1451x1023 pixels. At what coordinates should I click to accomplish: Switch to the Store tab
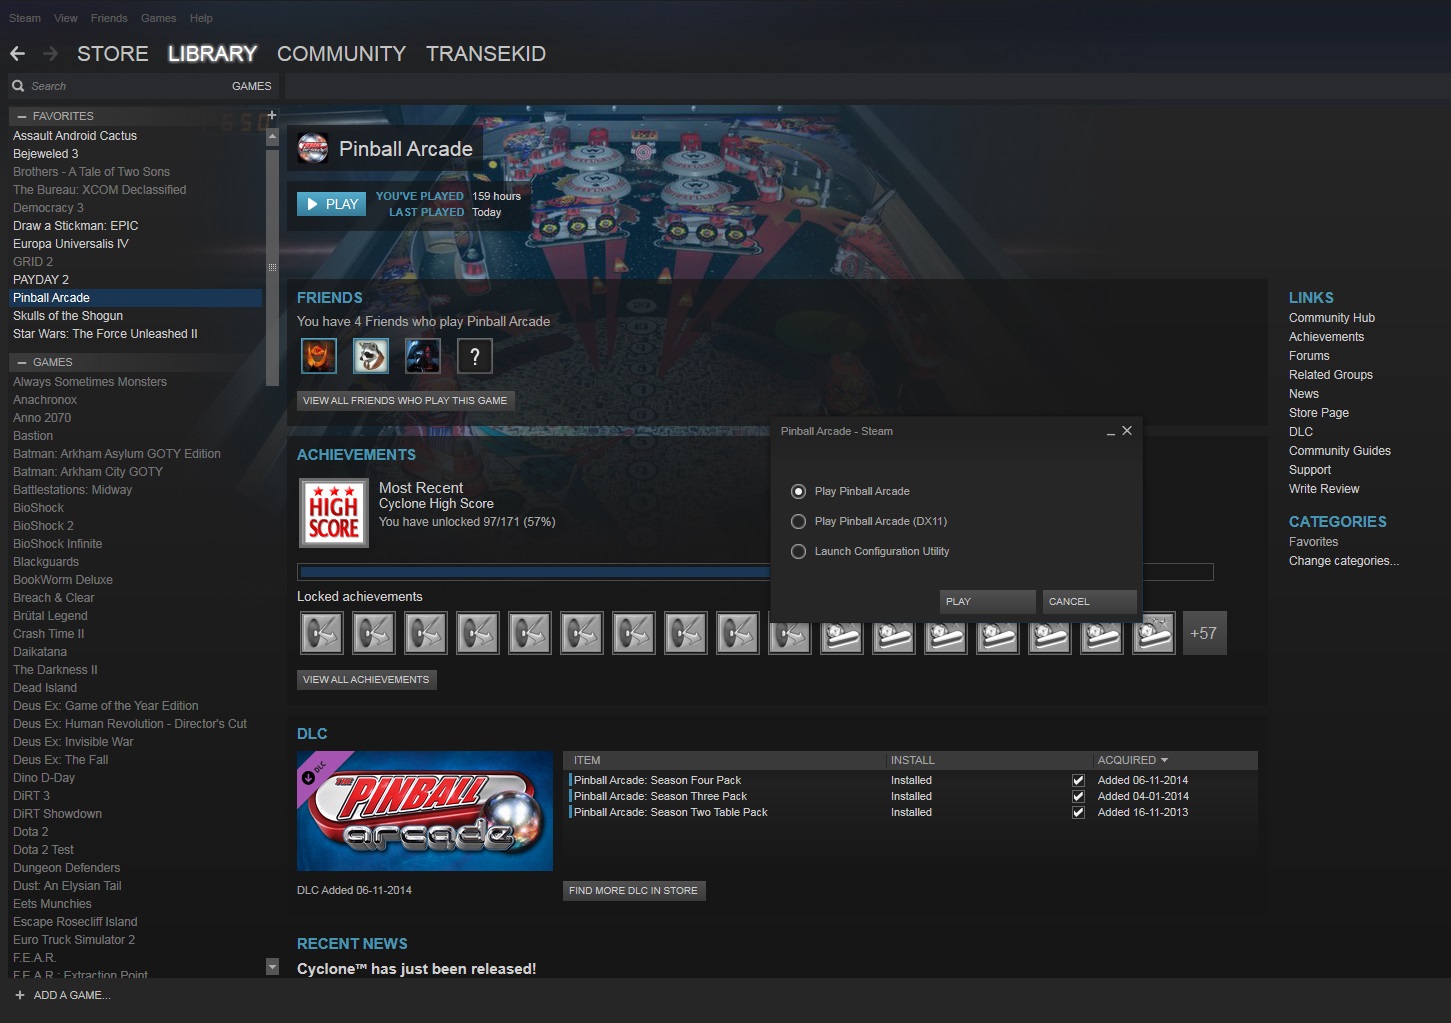click(113, 54)
